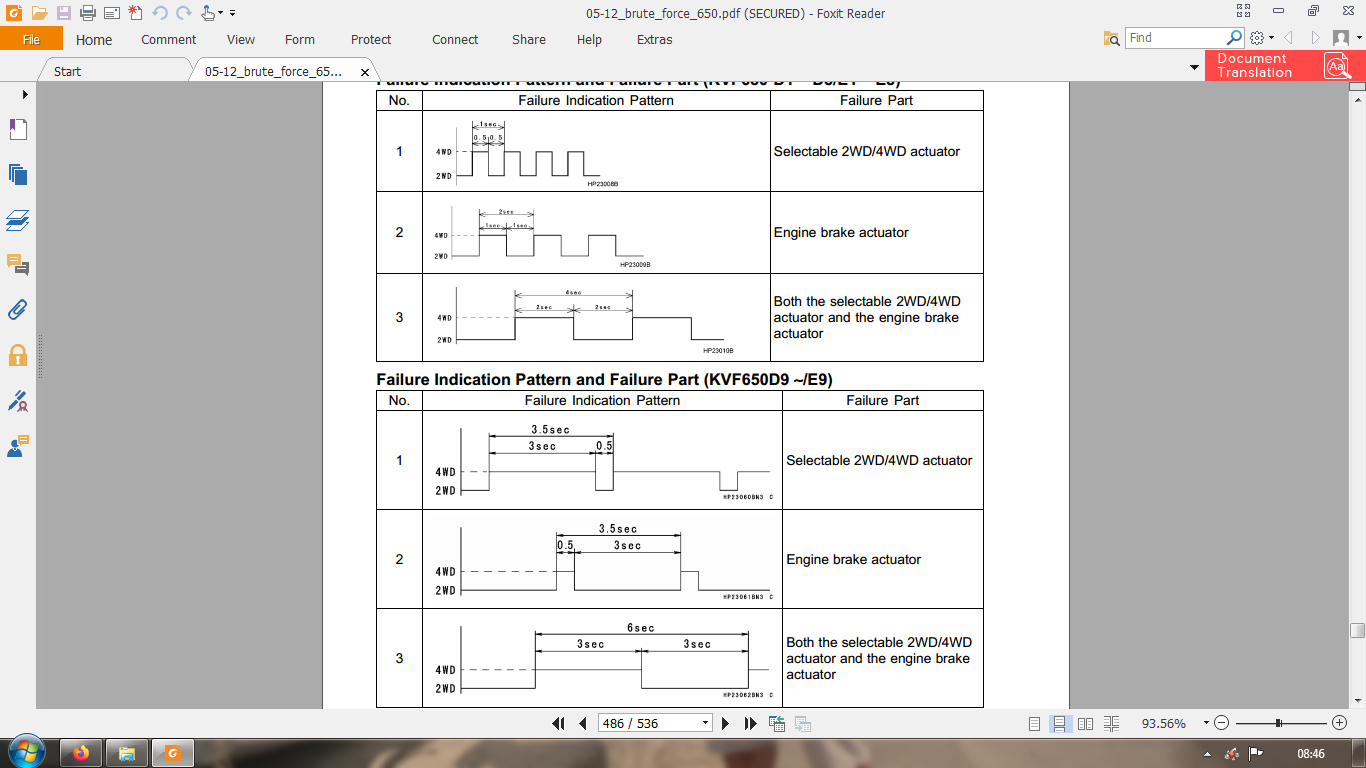Switch to the Home ribbon tab
This screenshot has width=1366, height=768.
point(94,40)
